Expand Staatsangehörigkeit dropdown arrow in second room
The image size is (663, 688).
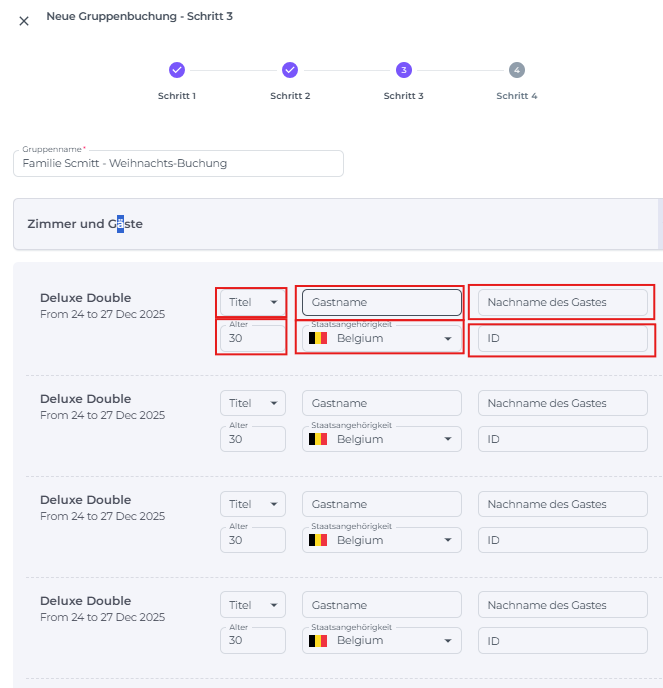click(x=448, y=439)
